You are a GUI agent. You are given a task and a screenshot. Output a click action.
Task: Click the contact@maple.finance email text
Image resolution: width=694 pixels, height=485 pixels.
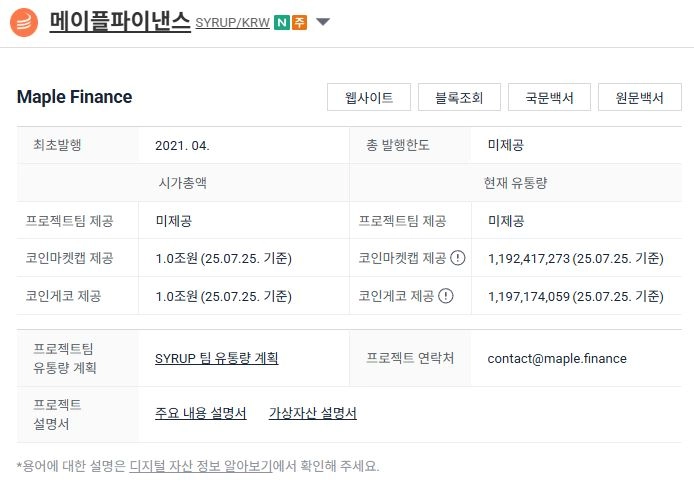click(557, 358)
